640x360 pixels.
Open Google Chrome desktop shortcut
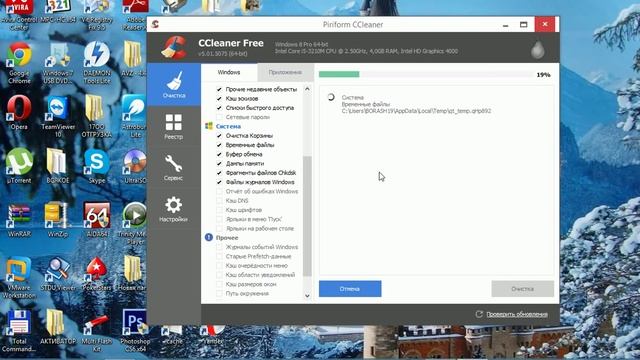19,63
